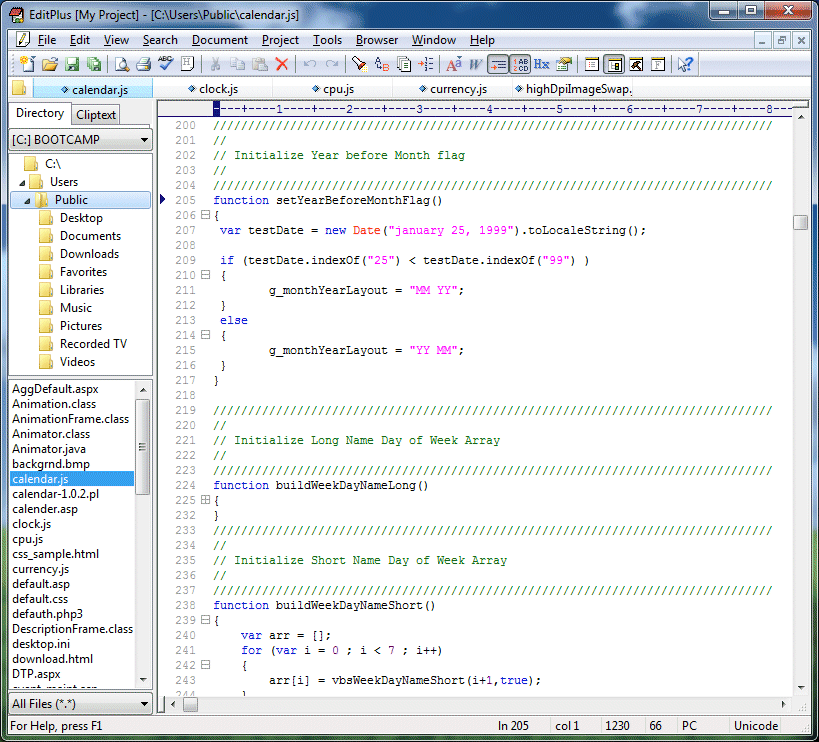
Task: Switch to the Cliptext tab
Action: 95,114
